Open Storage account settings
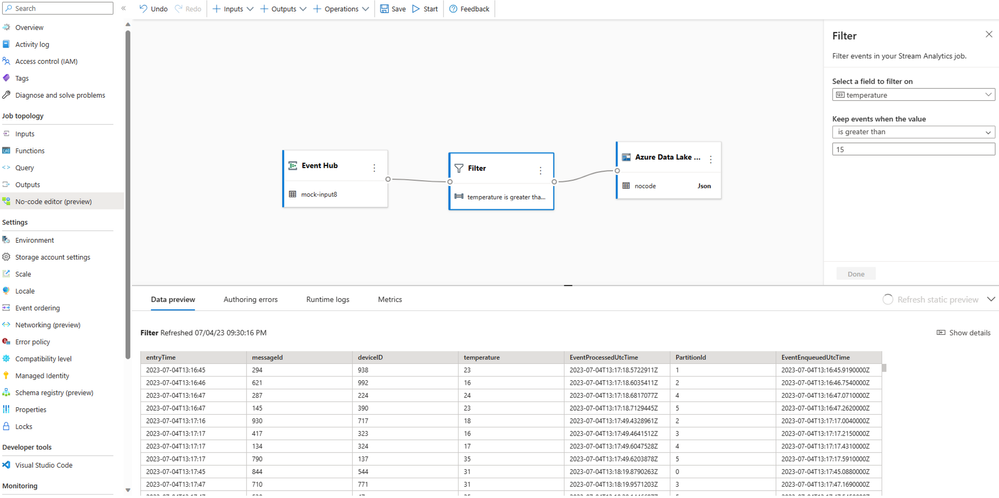The image size is (999, 498). point(52,257)
